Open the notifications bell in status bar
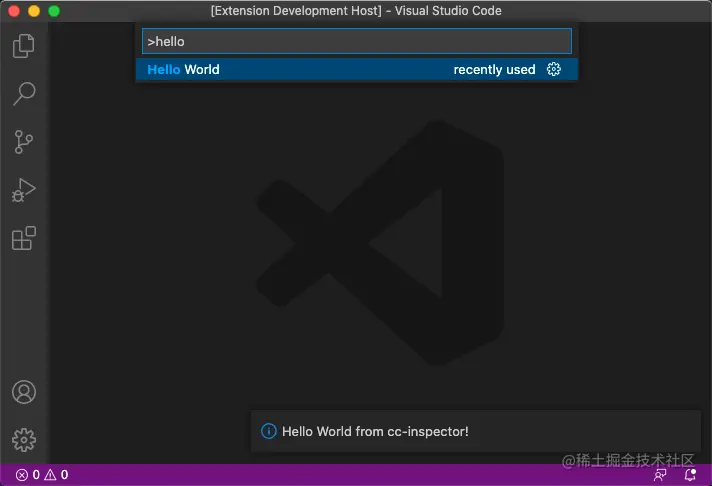The height and width of the screenshot is (486, 712). coord(690,475)
